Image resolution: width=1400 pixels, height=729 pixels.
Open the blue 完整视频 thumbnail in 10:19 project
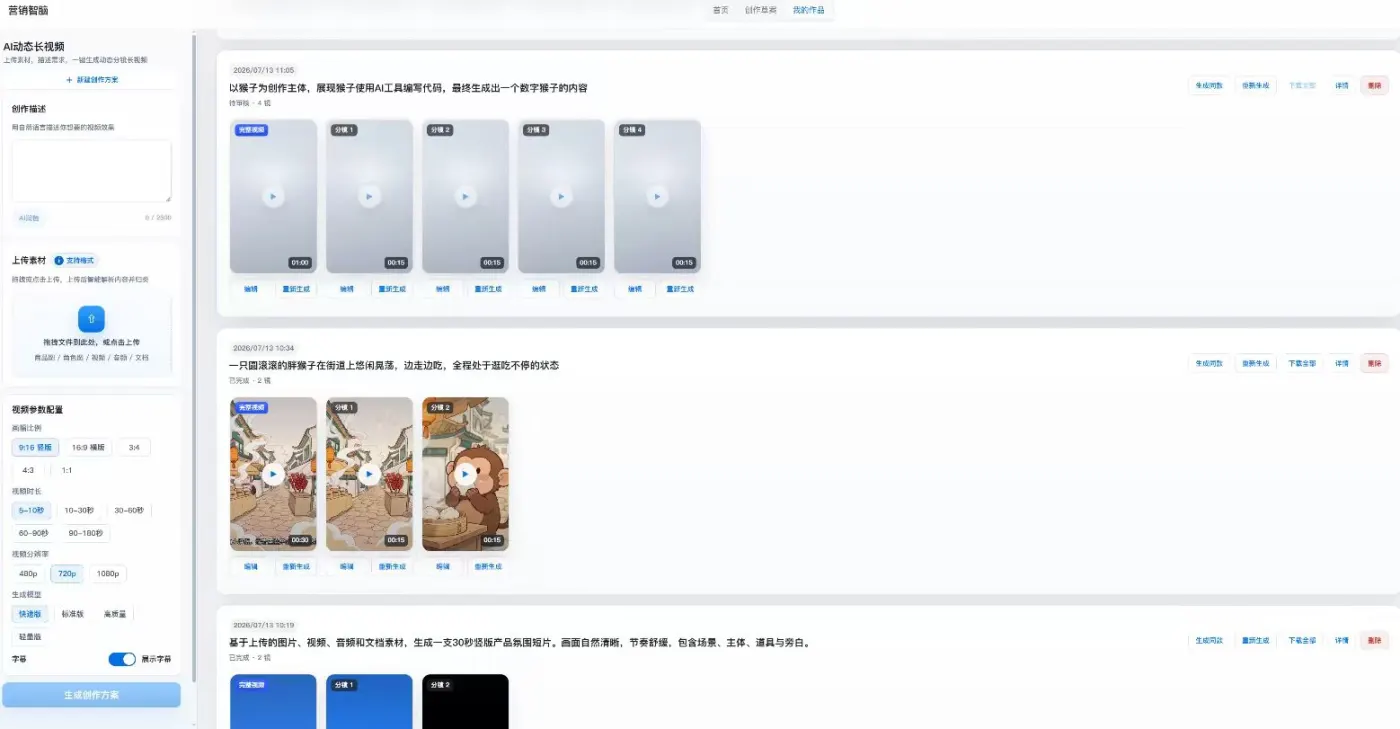(x=273, y=701)
